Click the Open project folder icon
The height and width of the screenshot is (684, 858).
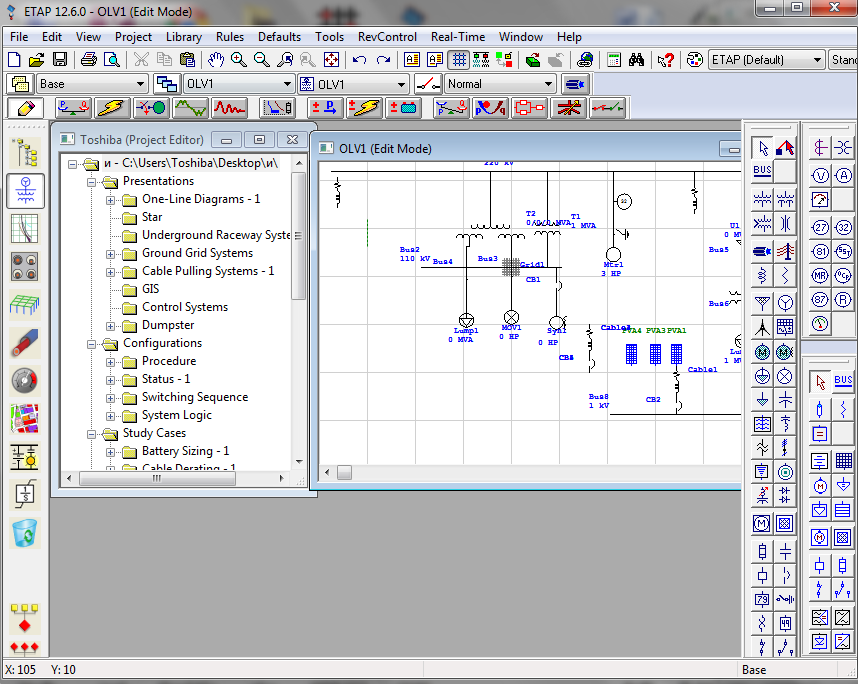pos(37,60)
